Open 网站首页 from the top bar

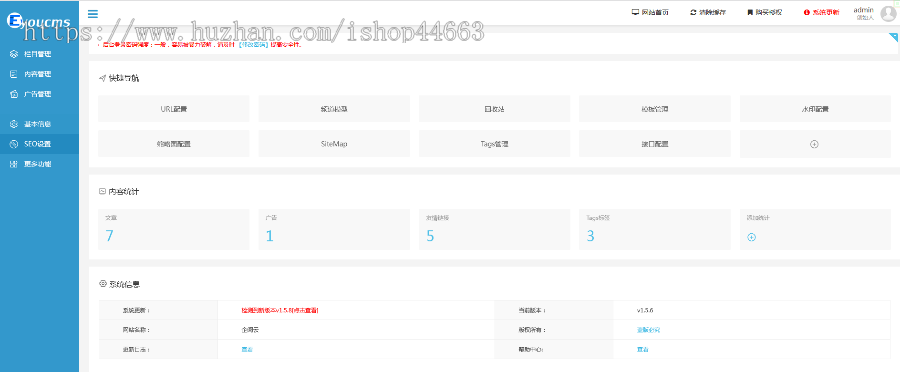click(x=655, y=12)
